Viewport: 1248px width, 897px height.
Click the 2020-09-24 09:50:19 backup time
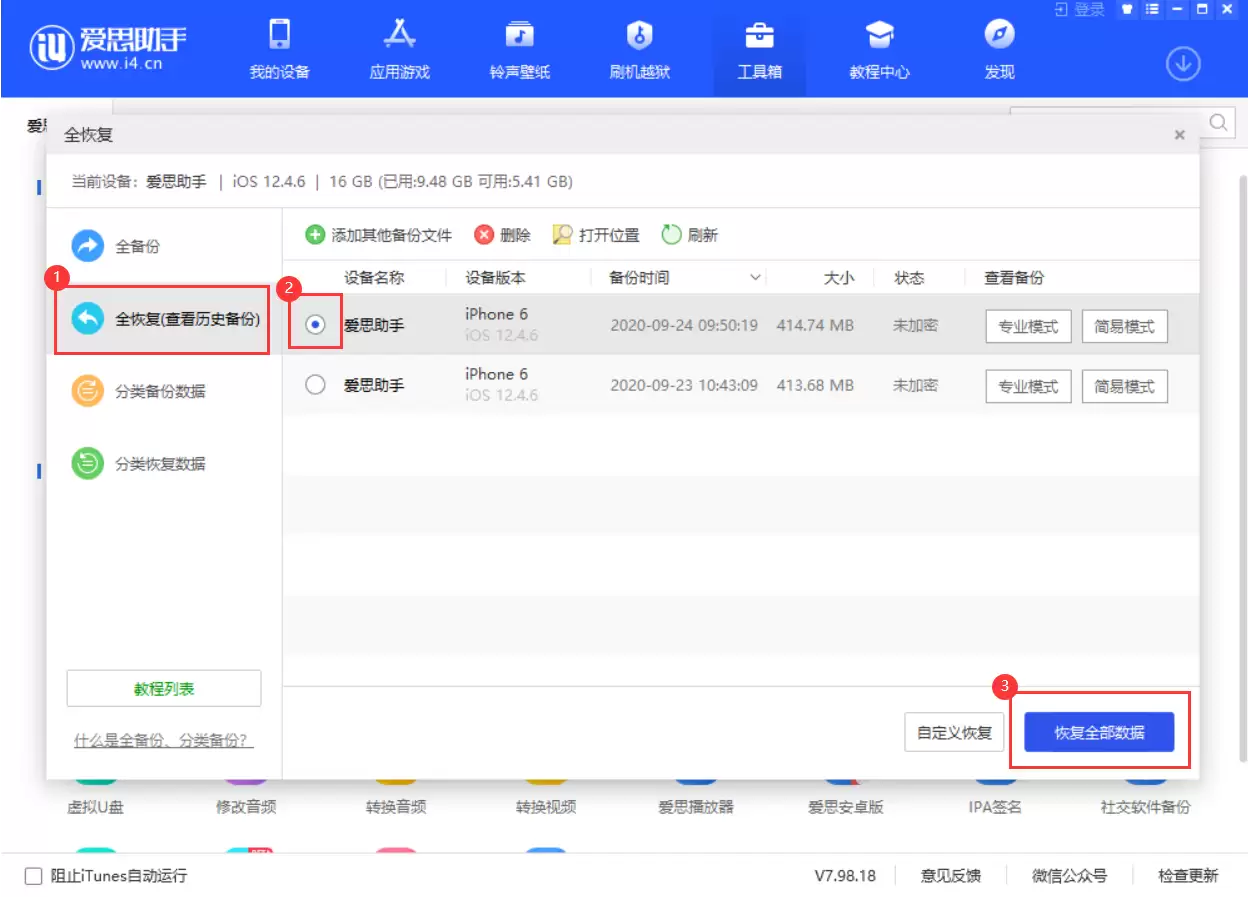point(684,326)
